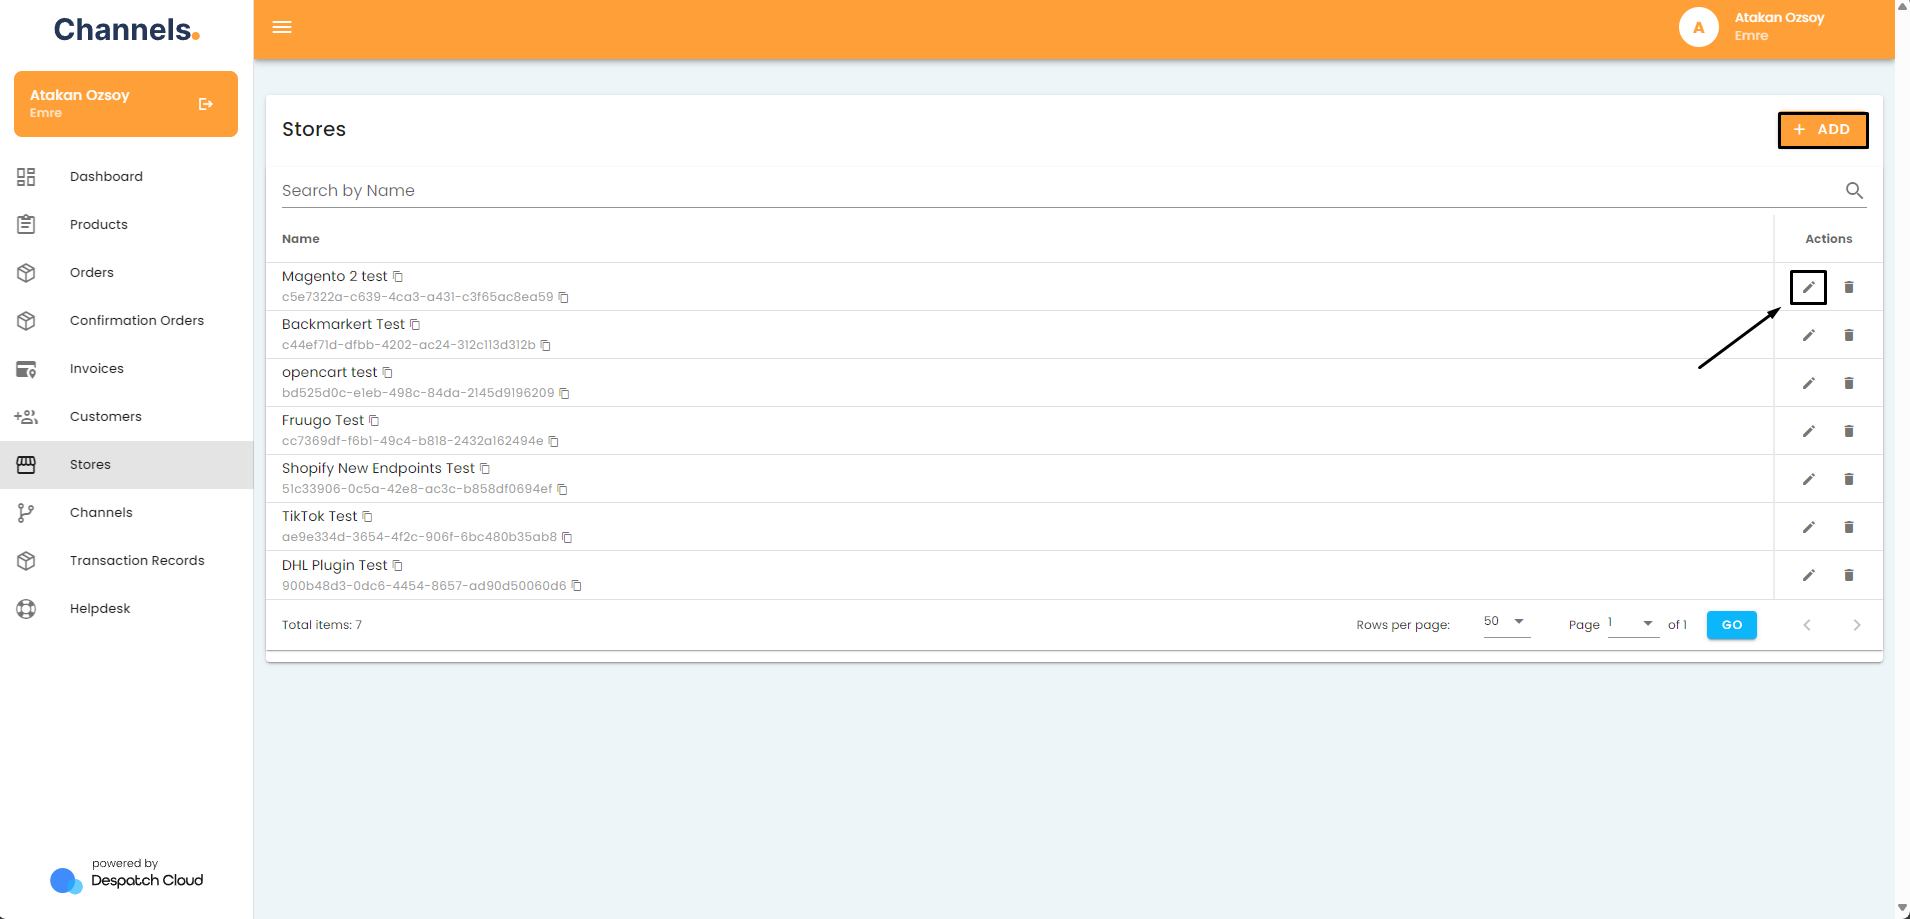Open the Page number dropdown

pyautogui.click(x=1633, y=623)
